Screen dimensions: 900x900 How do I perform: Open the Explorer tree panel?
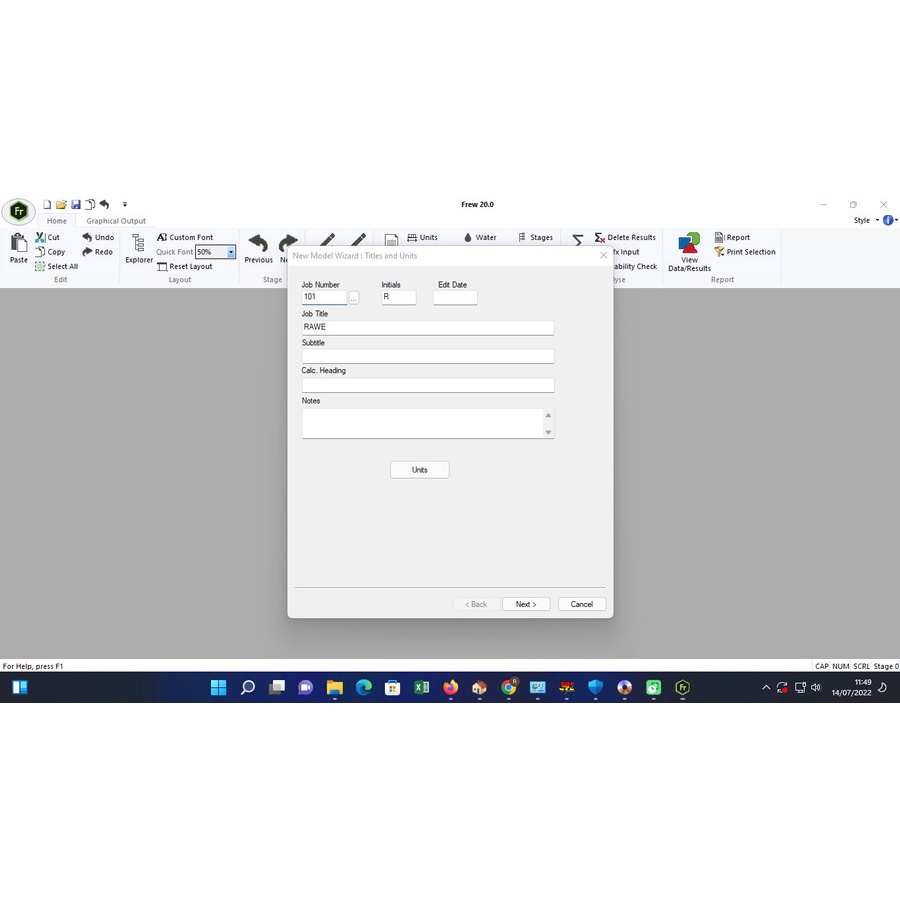pyautogui.click(x=139, y=248)
